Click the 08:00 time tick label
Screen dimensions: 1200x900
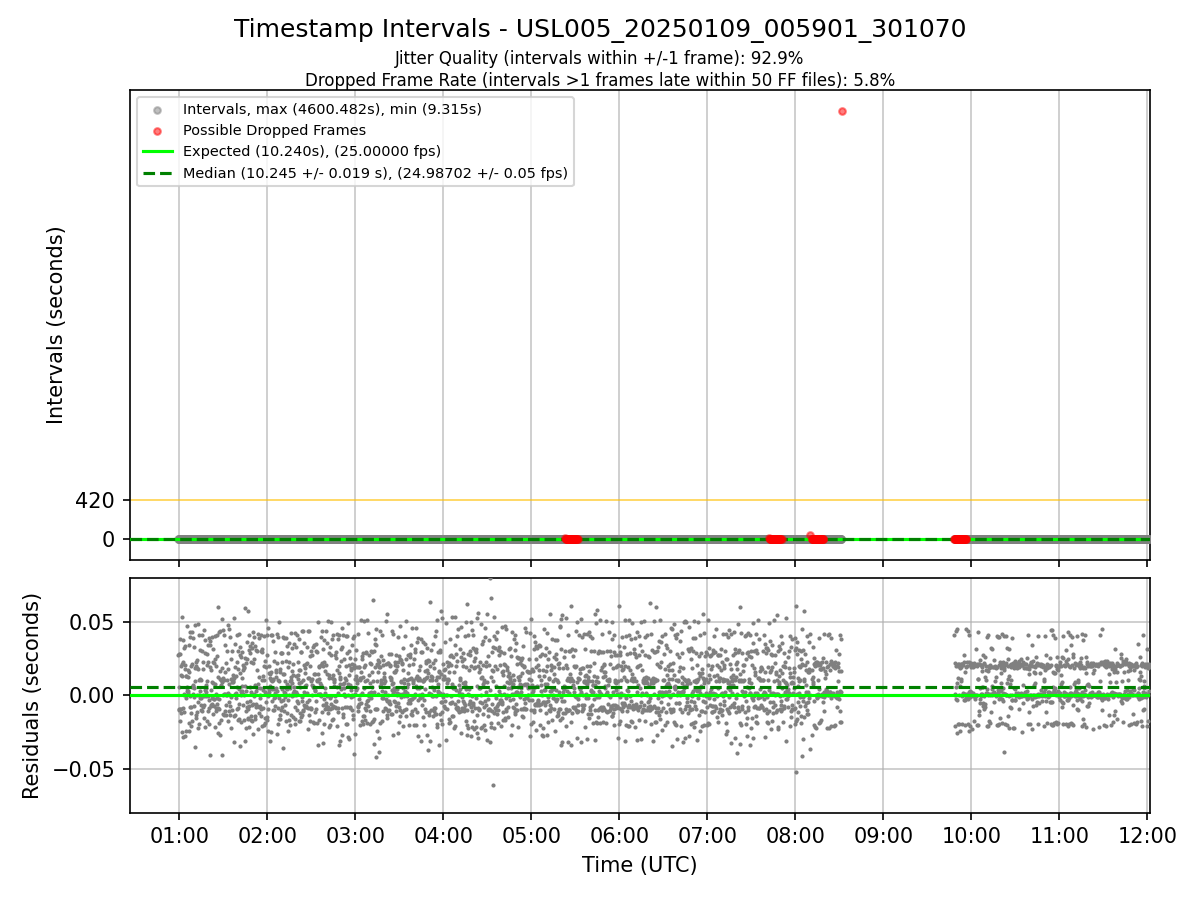pos(795,835)
